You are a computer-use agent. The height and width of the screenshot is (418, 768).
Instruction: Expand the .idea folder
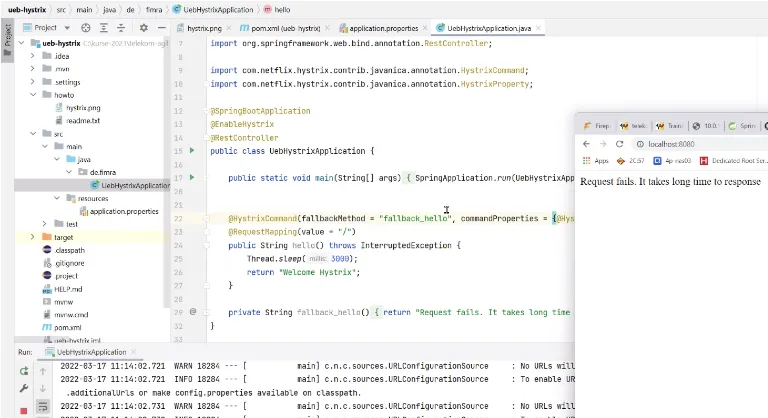[x=33, y=56]
